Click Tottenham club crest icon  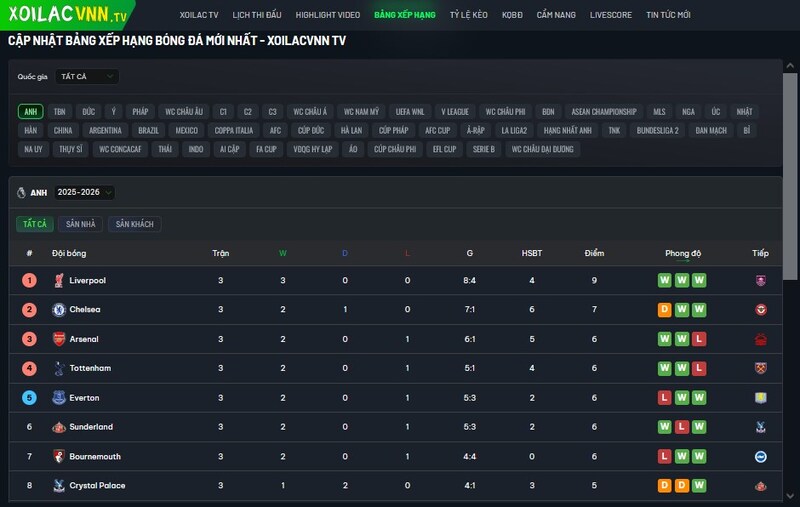click(x=59, y=368)
